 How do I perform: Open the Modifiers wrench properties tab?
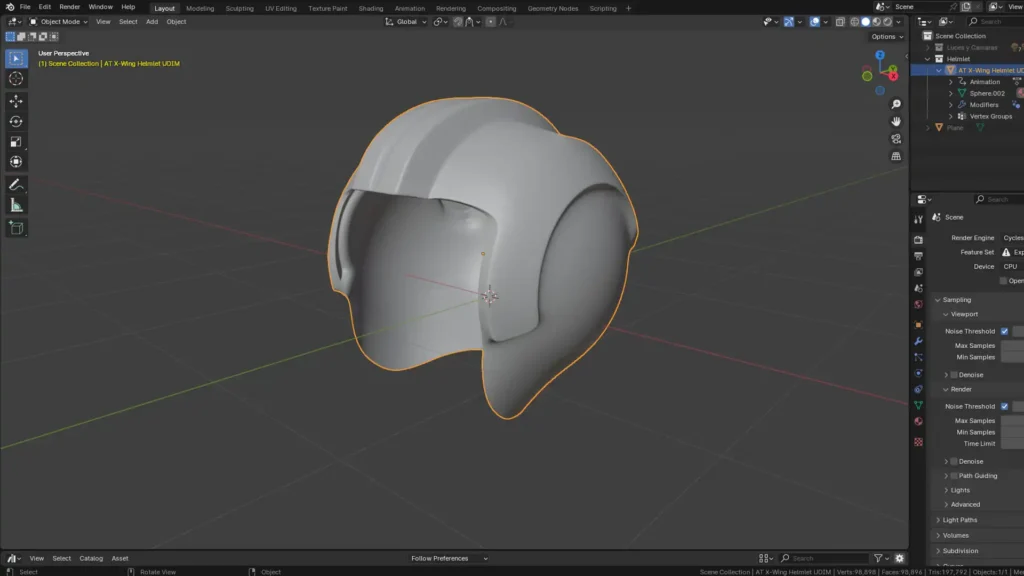click(918, 341)
